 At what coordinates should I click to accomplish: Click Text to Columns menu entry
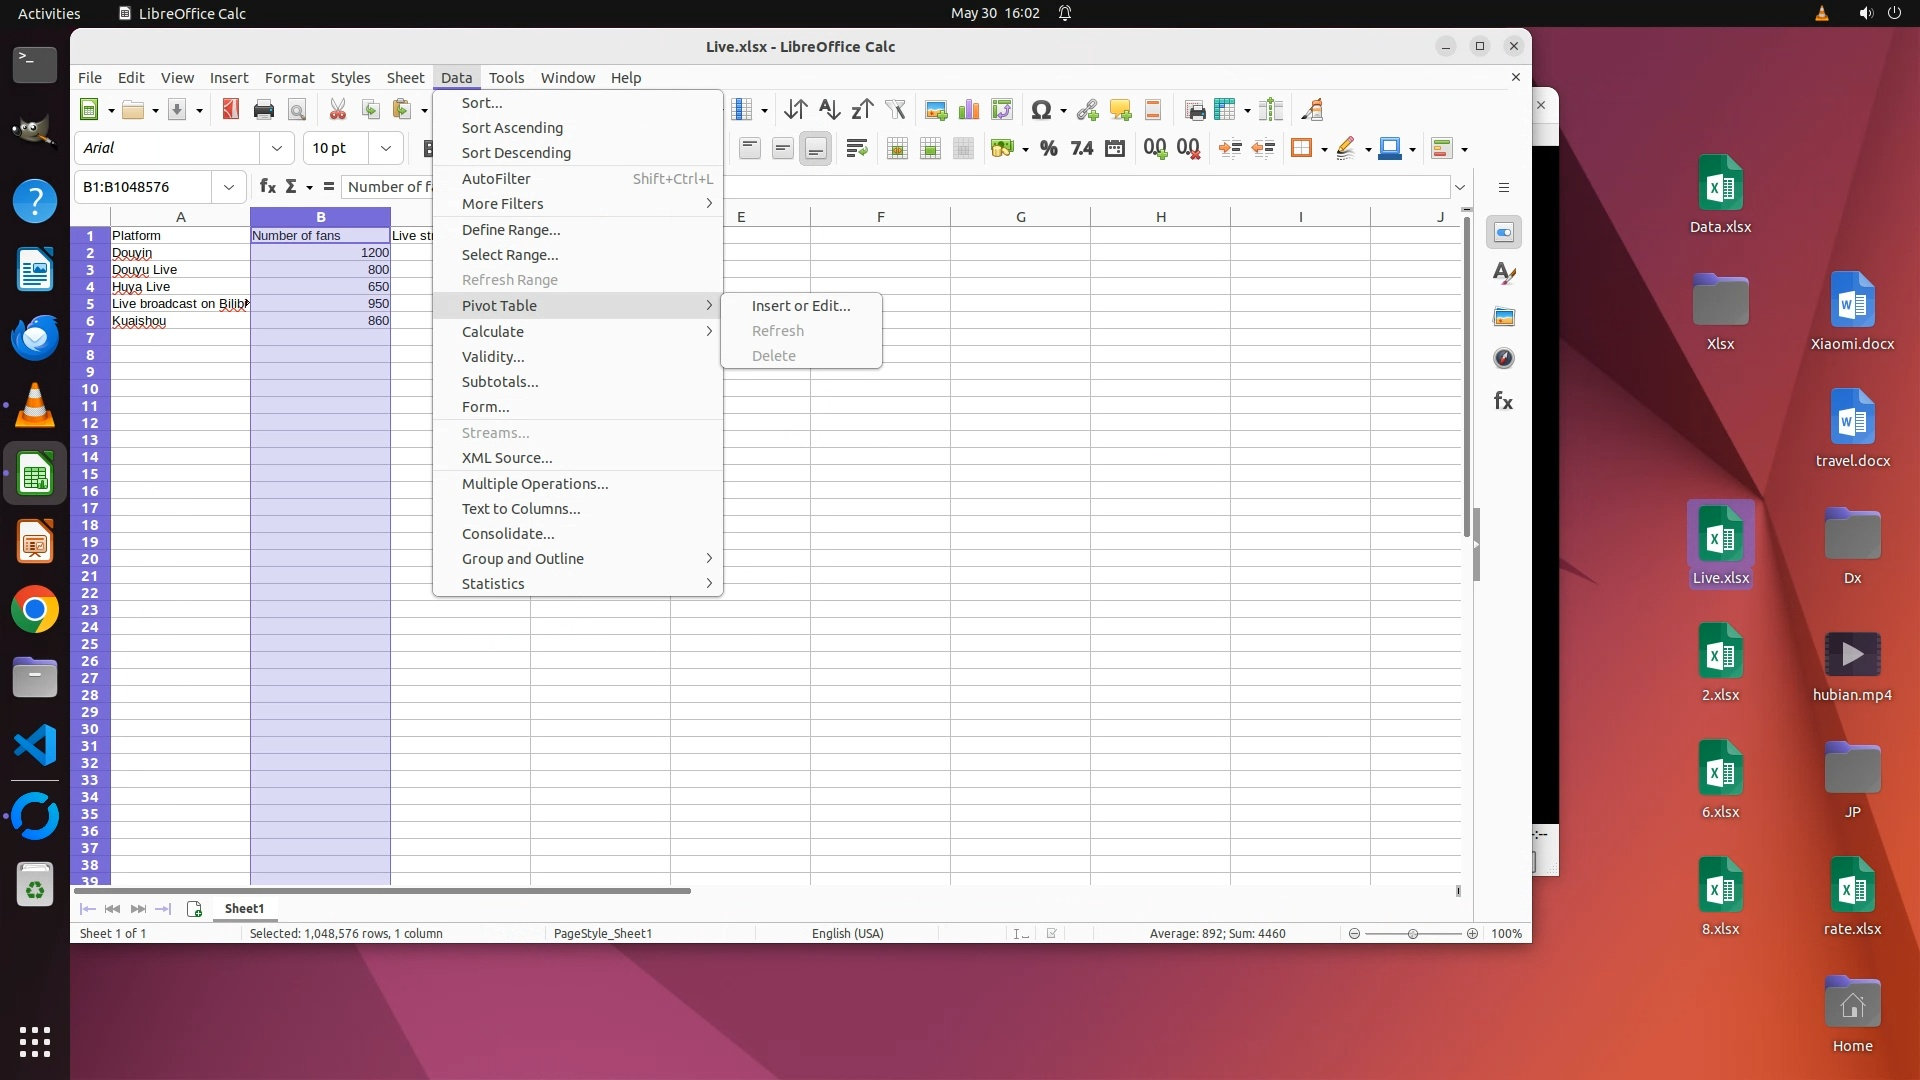(520, 509)
